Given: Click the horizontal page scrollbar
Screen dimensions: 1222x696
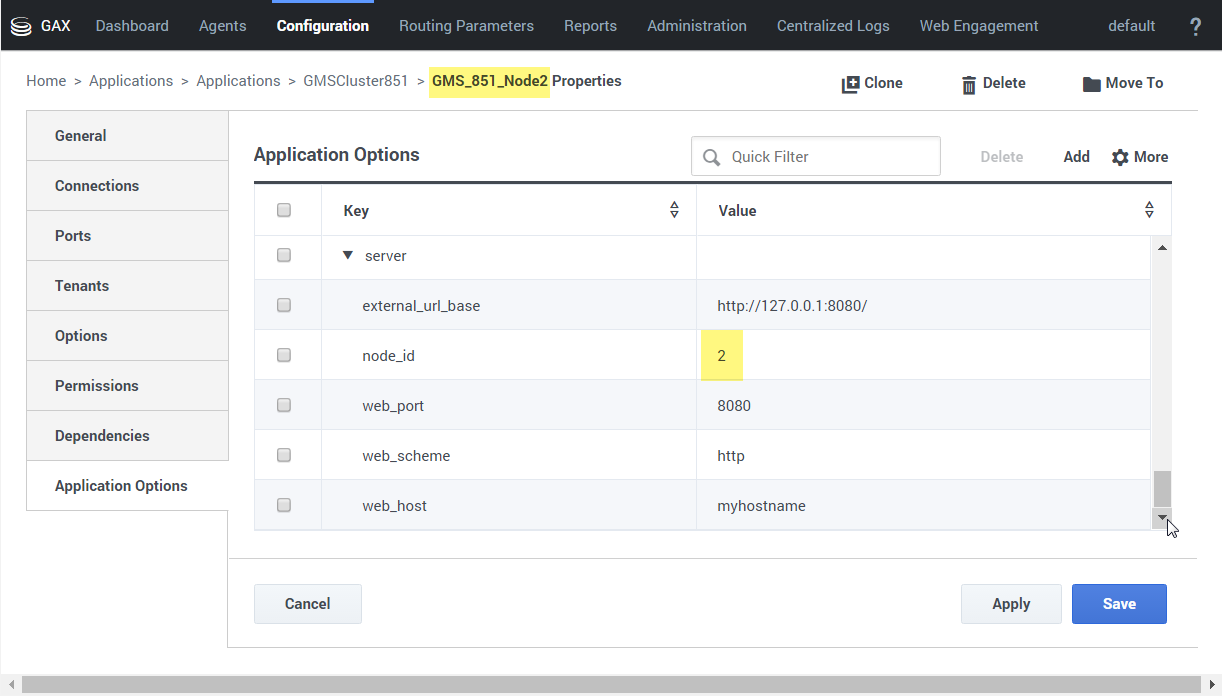Looking at the screenshot, I should pyautogui.click(x=610, y=685).
